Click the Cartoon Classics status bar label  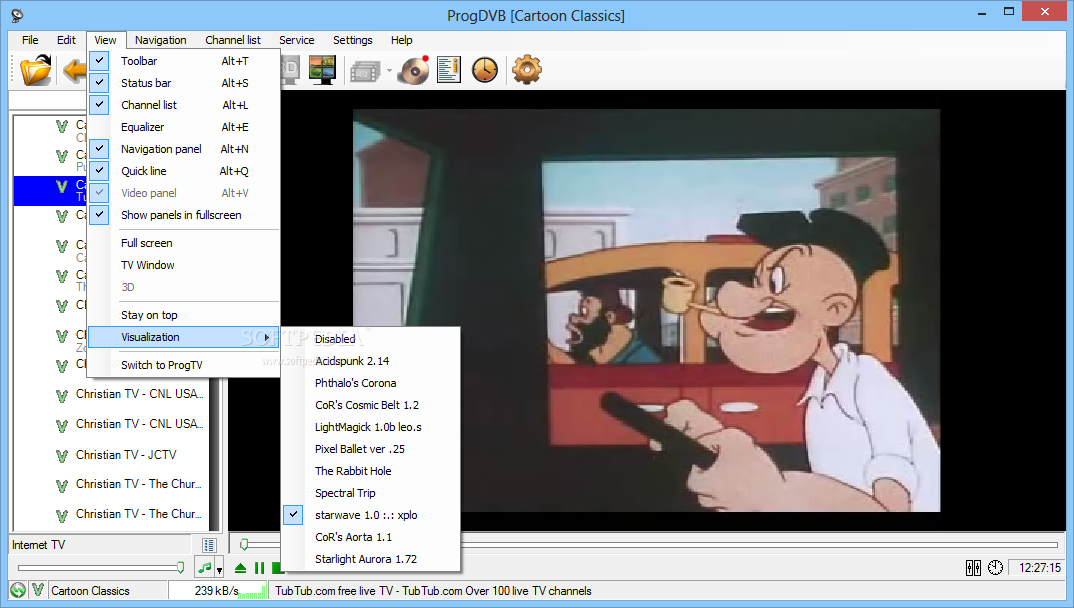click(x=90, y=591)
